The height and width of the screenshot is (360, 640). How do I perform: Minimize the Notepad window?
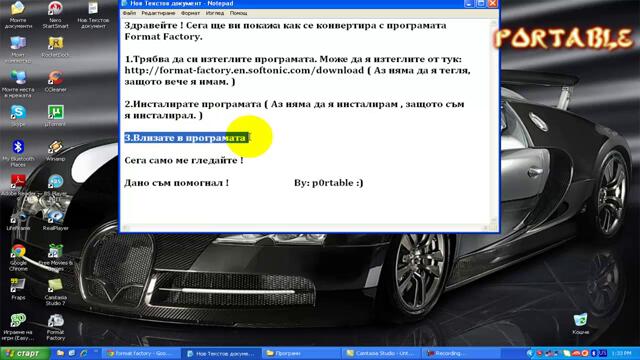point(470,4)
